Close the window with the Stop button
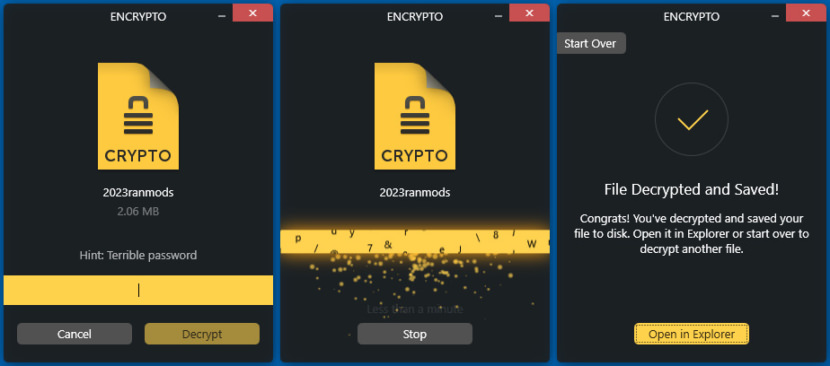Image resolution: width=830 pixels, height=366 pixels. point(529,13)
